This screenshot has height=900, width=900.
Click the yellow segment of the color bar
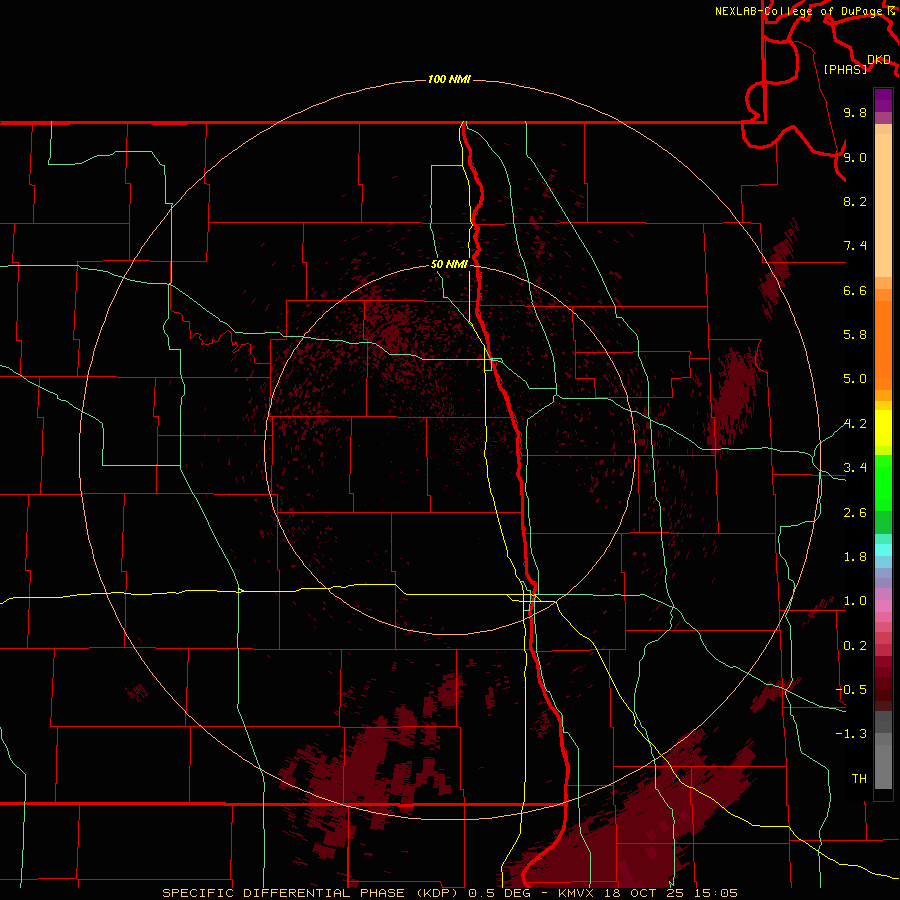883,428
